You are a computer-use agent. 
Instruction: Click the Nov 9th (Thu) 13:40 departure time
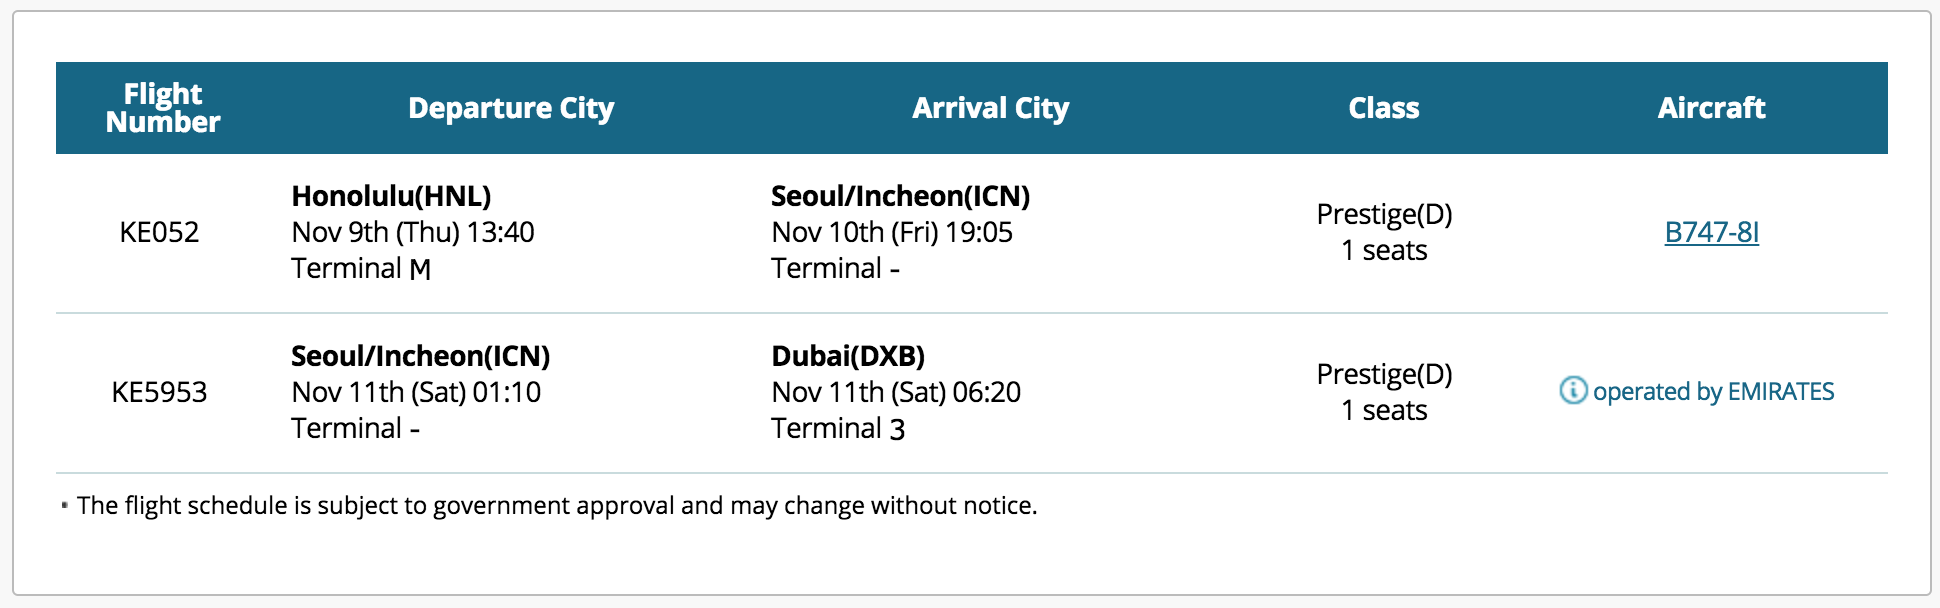pyautogui.click(x=413, y=232)
